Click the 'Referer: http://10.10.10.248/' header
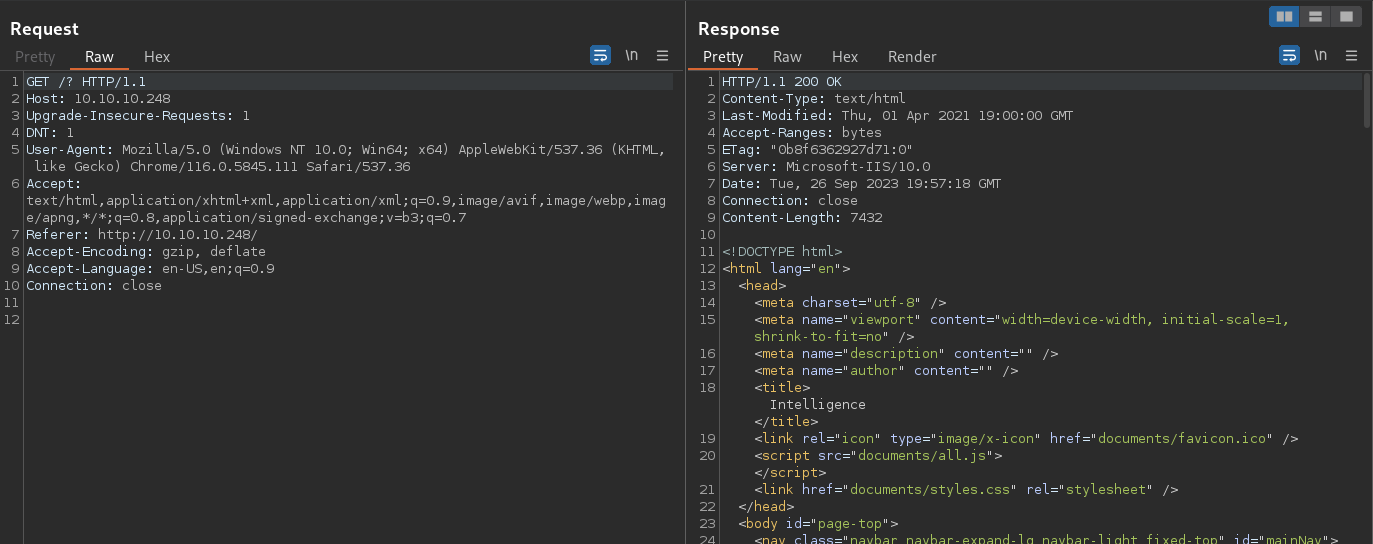The height and width of the screenshot is (544, 1373). click(x=142, y=235)
